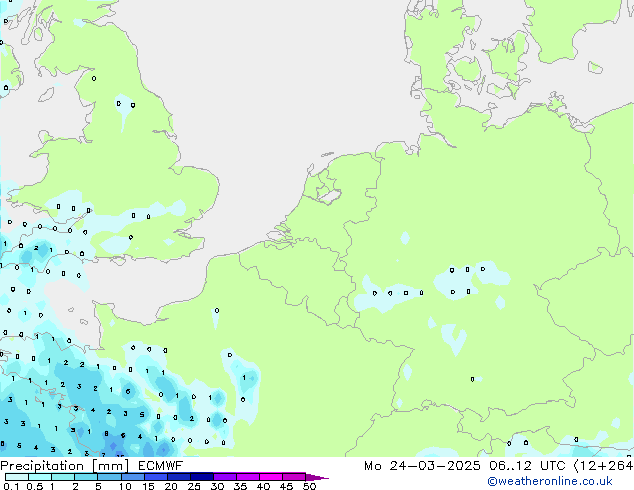Viewport: 634px width, 490px height.
Task: Select the 10–15 mm legend swatch
Action: click(x=133, y=477)
